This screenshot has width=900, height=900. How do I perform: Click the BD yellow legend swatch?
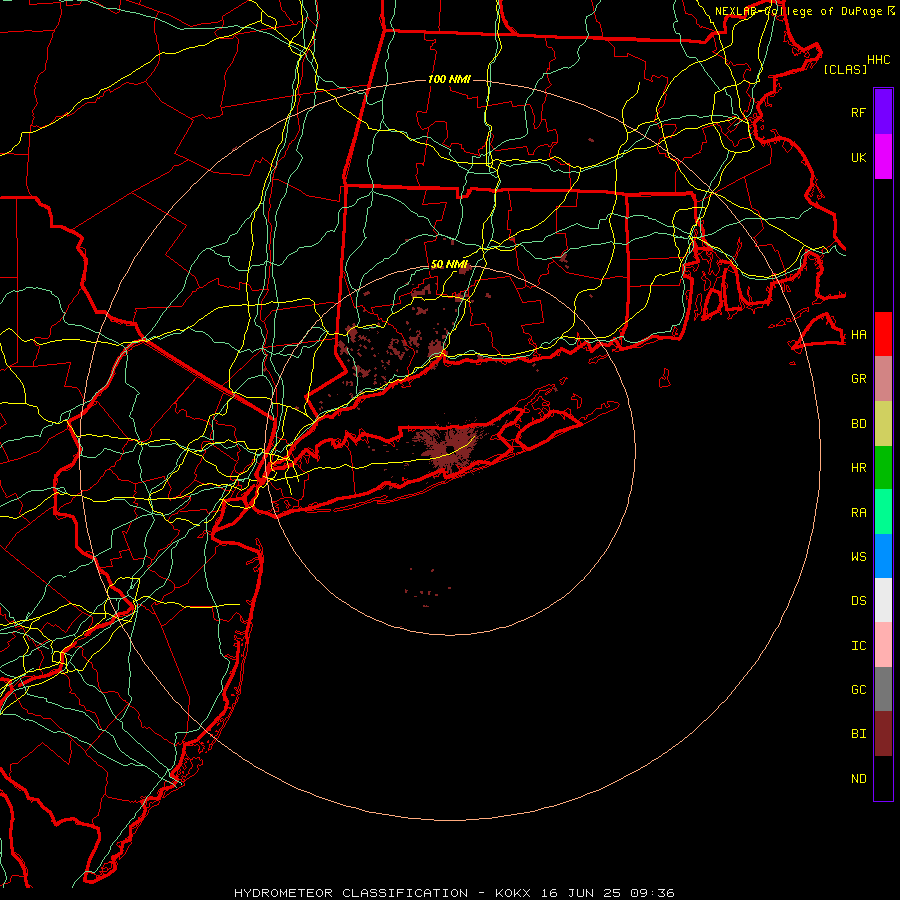pyautogui.click(x=883, y=423)
